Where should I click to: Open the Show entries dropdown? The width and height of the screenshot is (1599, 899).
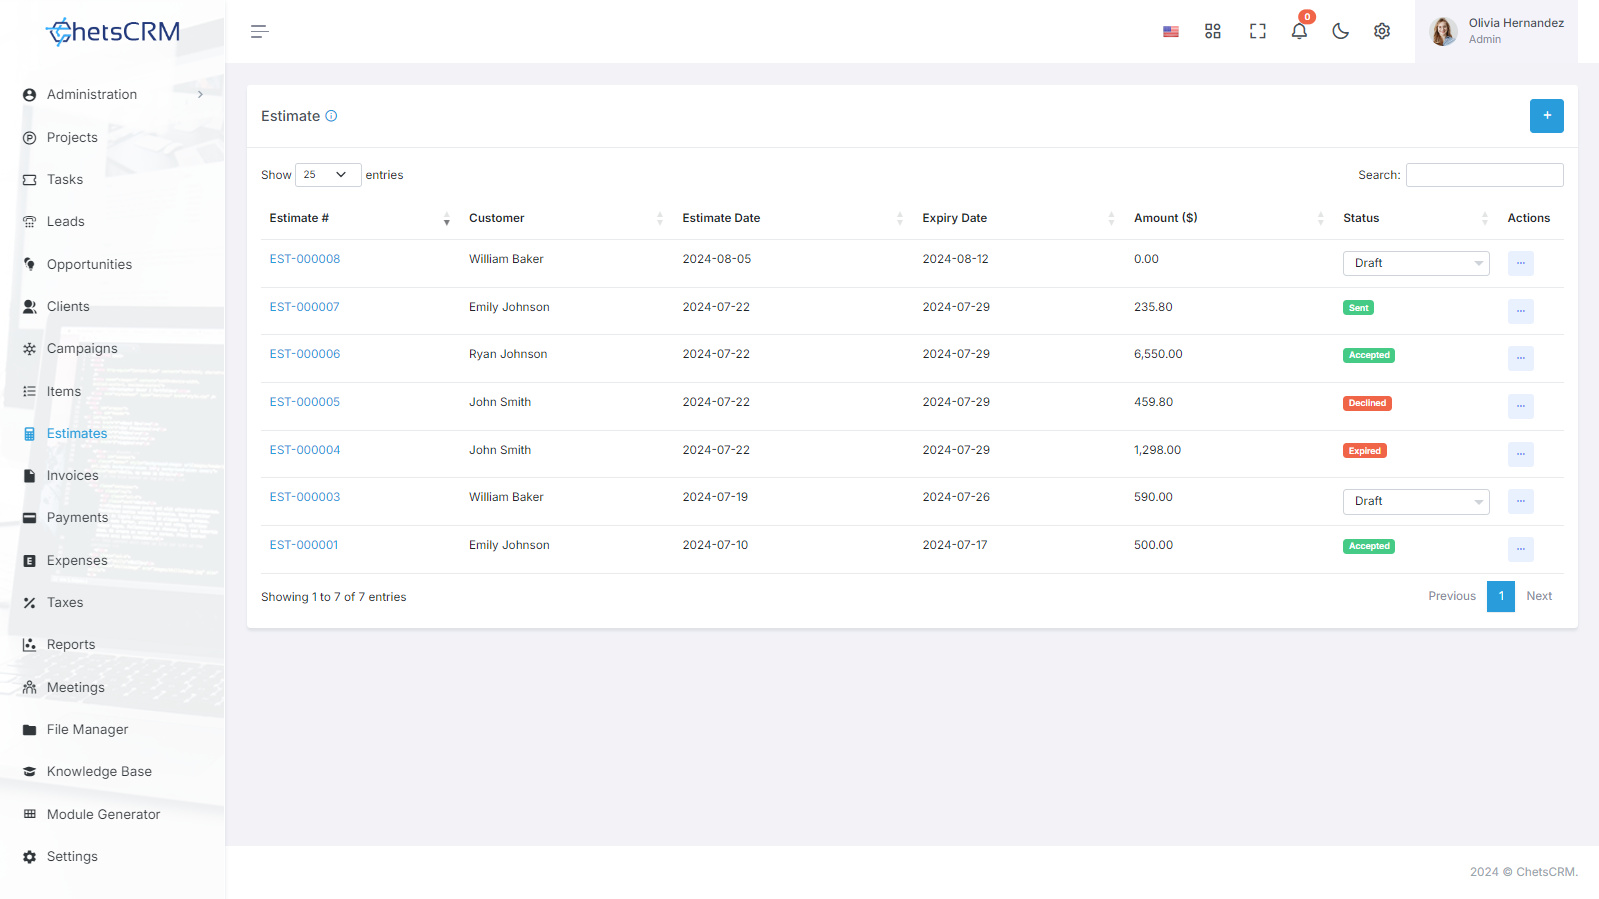(328, 175)
